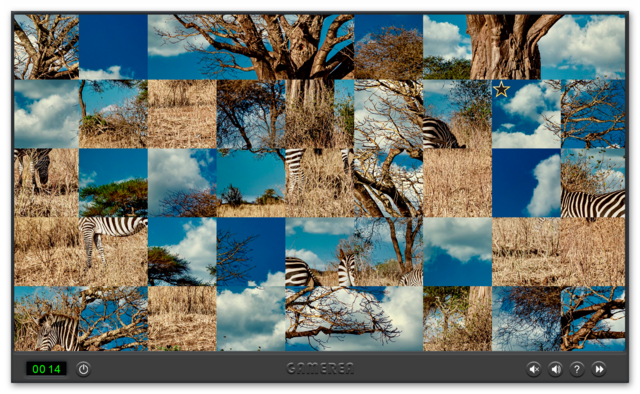Select the dark bushy tree tile in bottom row
The image size is (640, 394).
point(527,318)
